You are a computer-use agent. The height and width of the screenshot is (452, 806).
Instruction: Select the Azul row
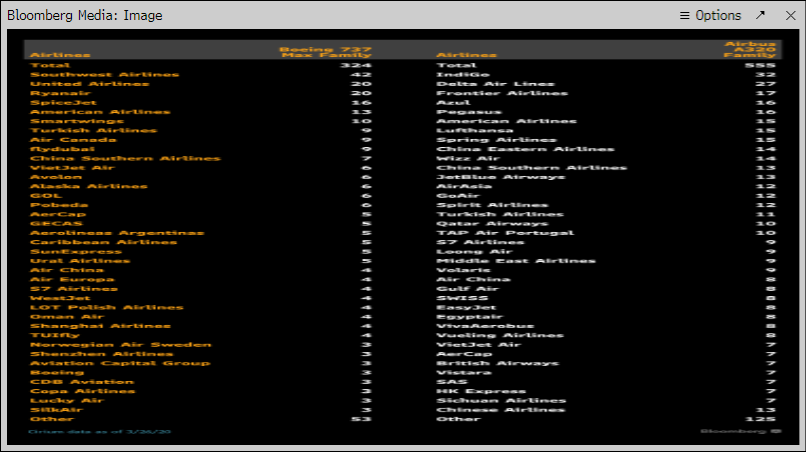tap(606, 102)
